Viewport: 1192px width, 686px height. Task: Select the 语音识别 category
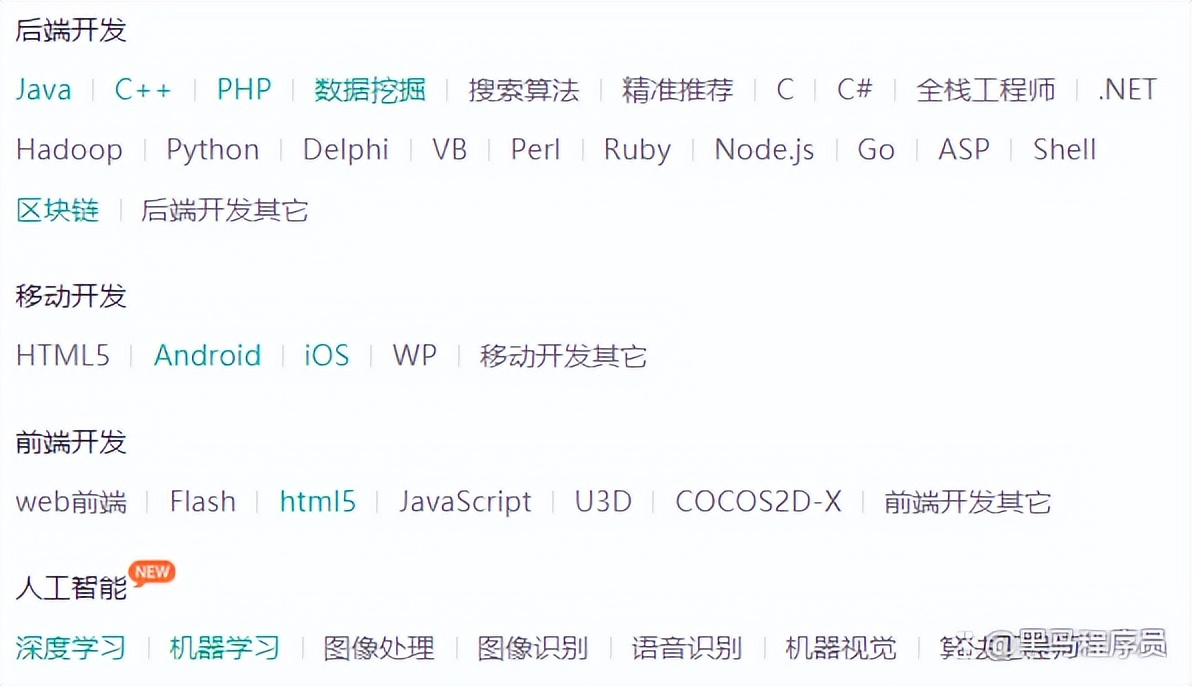coord(685,647)
